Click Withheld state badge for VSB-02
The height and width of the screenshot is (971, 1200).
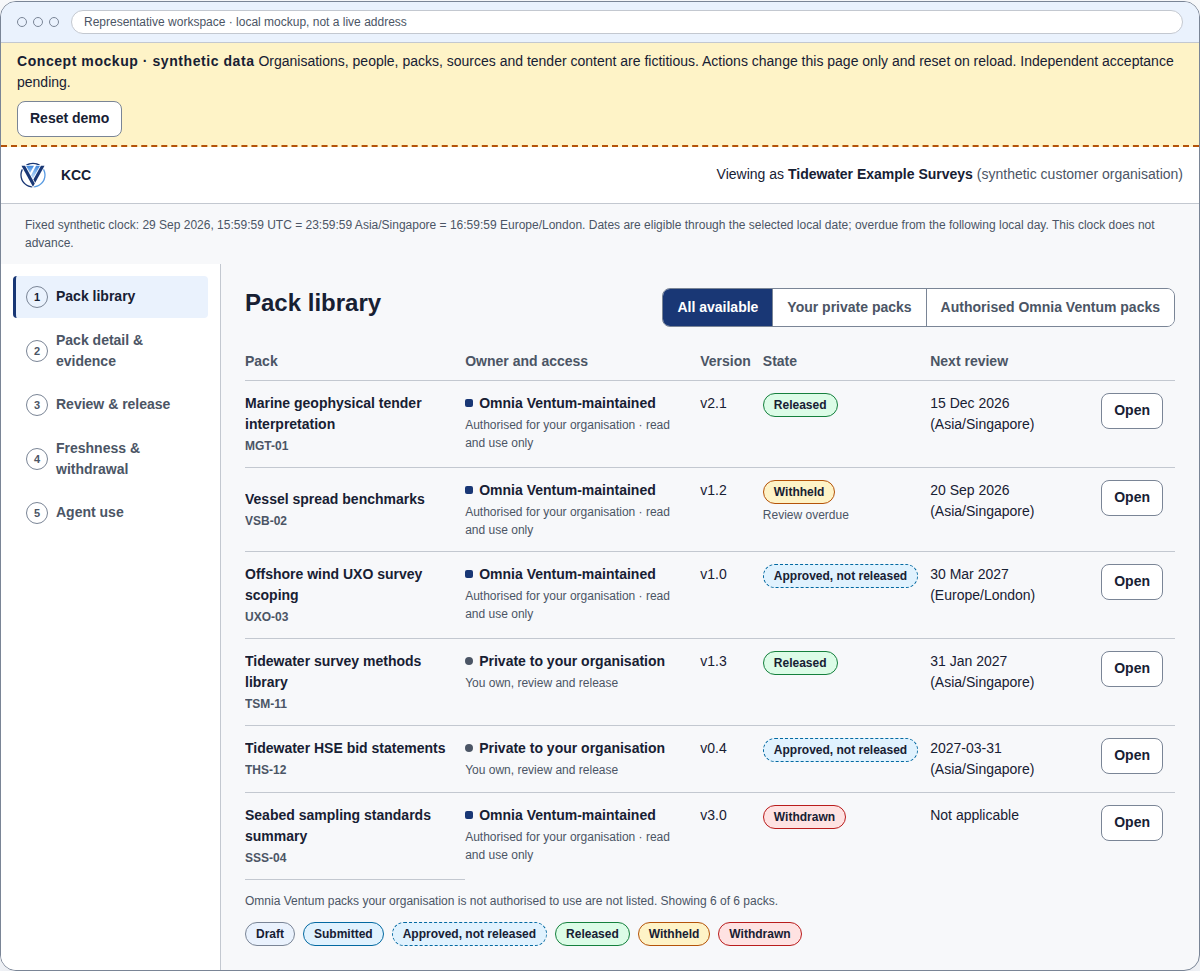[x=799, y=492]
